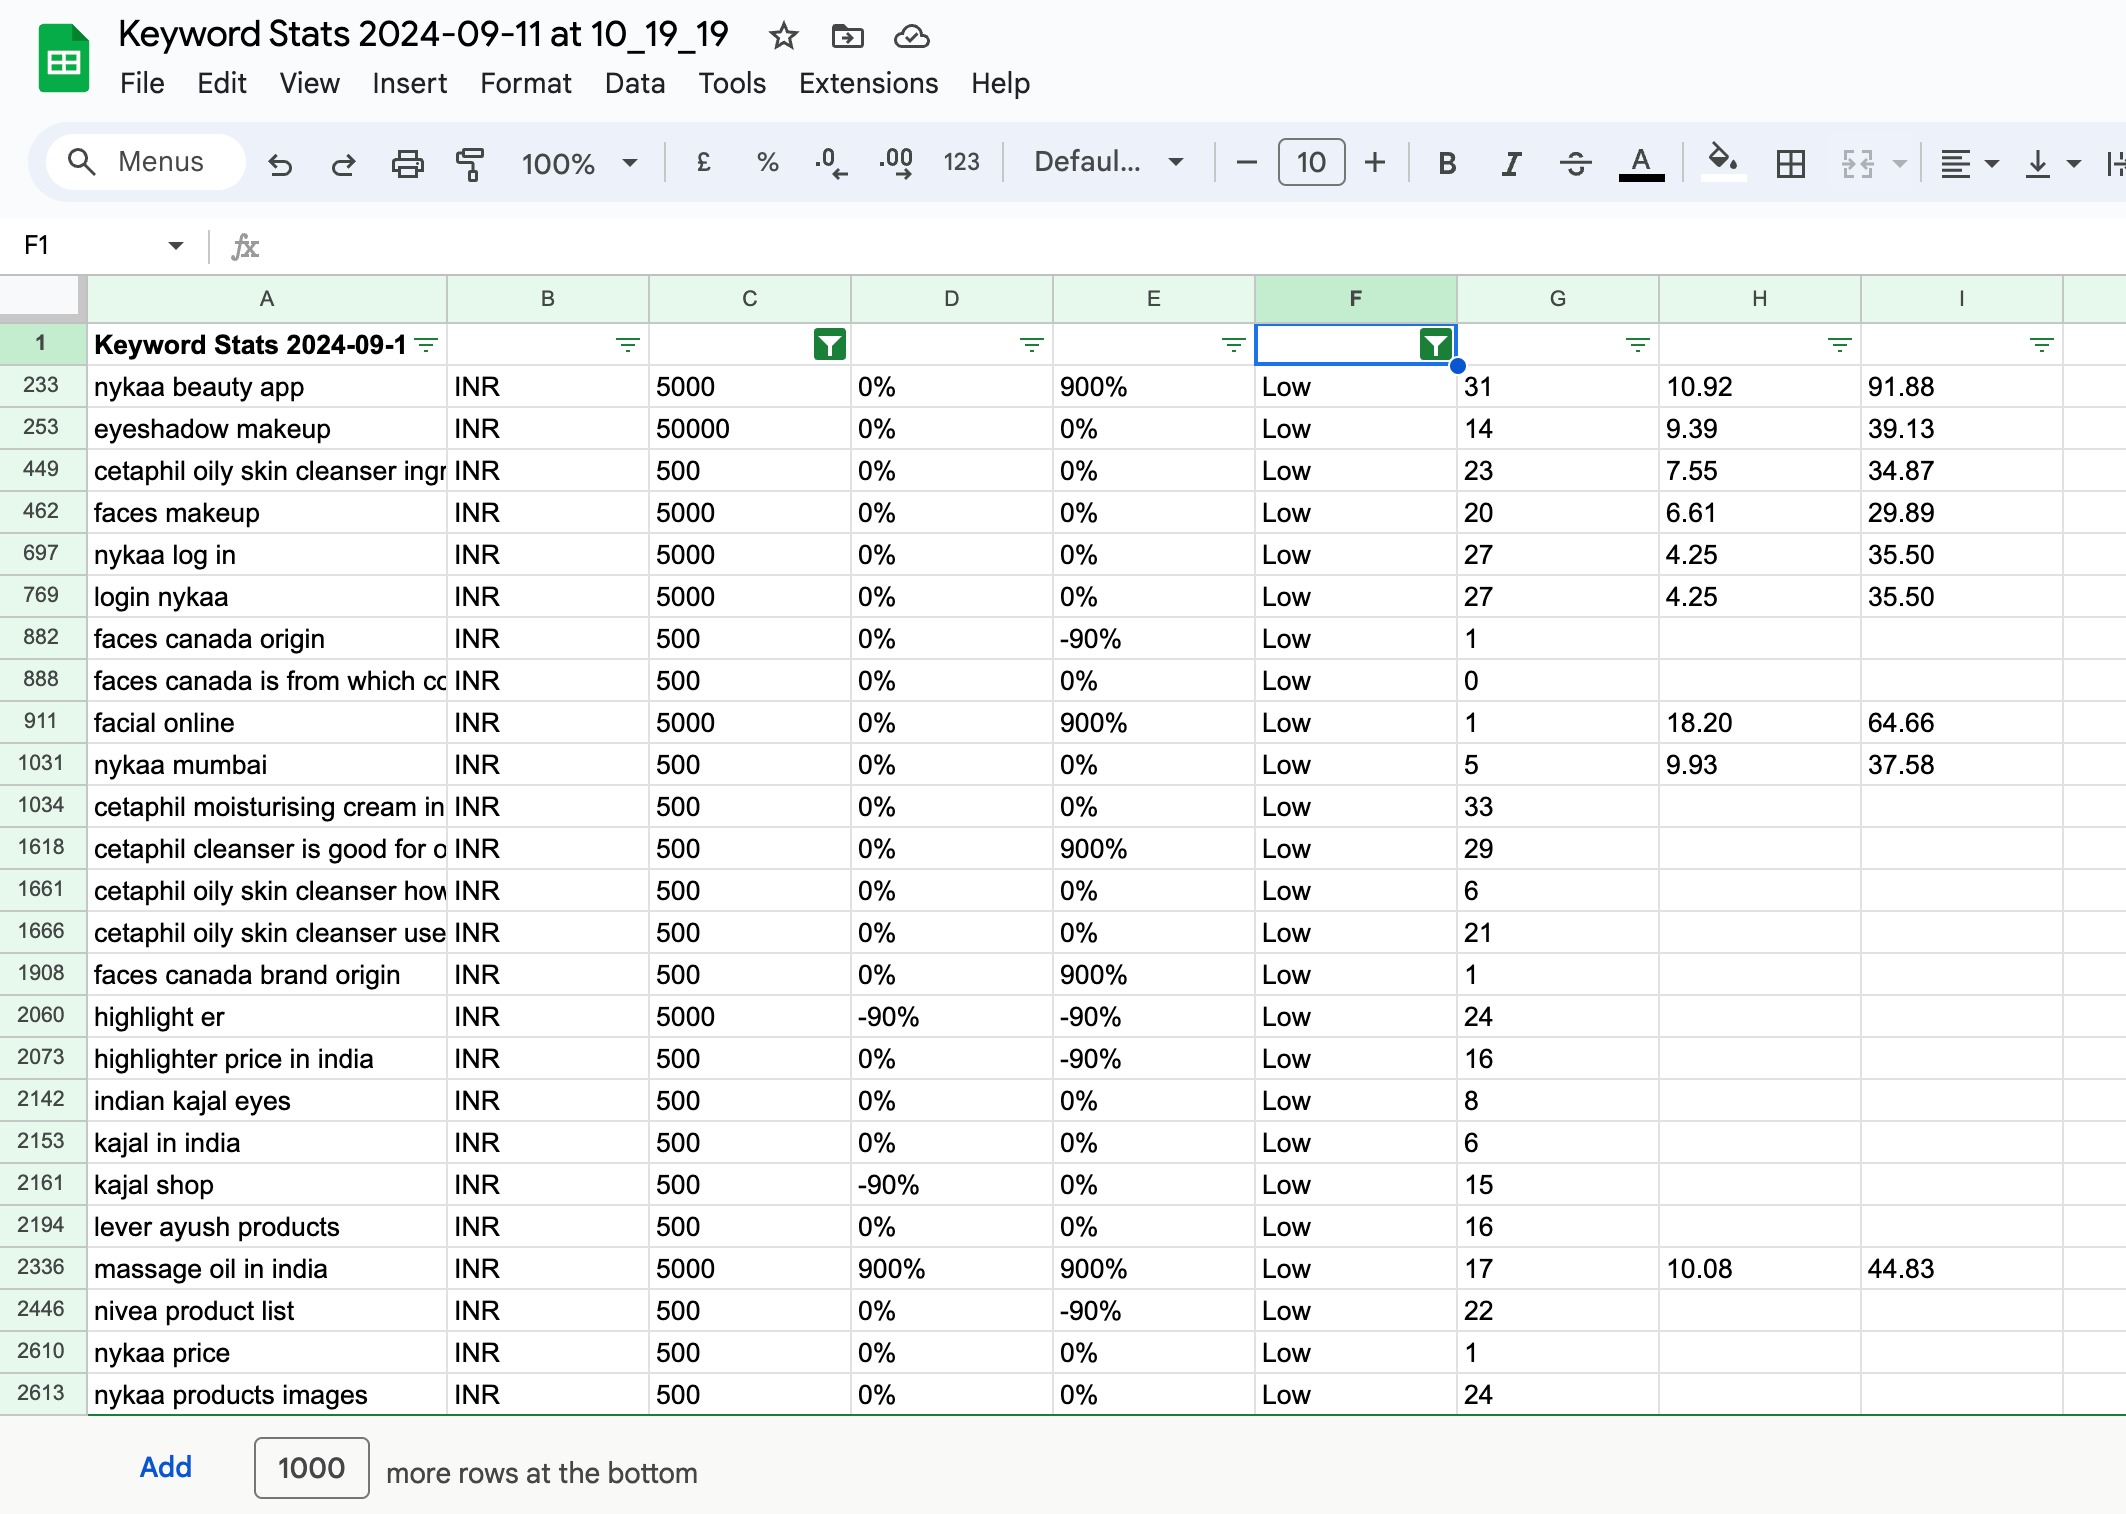Open the Extensions menu
Screen dimensions: 2126x1514
click(x=868, y=83)
